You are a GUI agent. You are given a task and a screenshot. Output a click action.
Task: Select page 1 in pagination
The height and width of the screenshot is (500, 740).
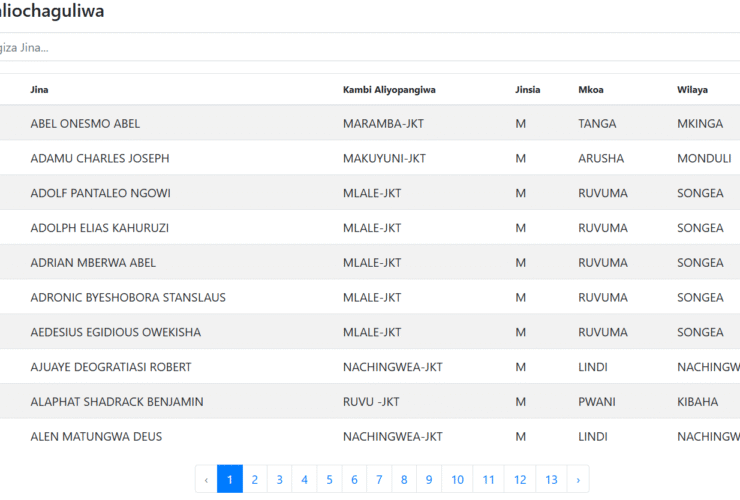tap(229, 480)
